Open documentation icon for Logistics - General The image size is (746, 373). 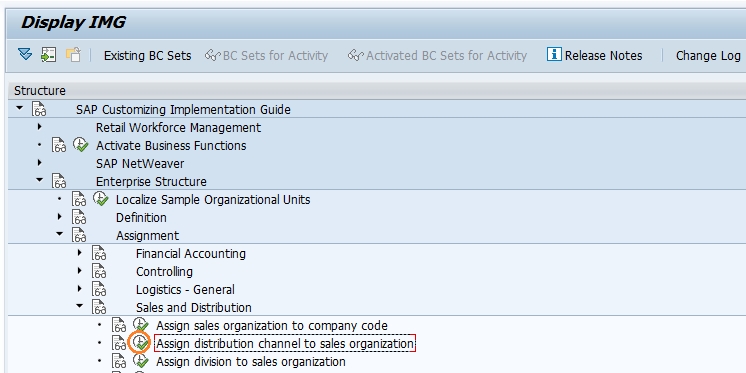point(99,290)
